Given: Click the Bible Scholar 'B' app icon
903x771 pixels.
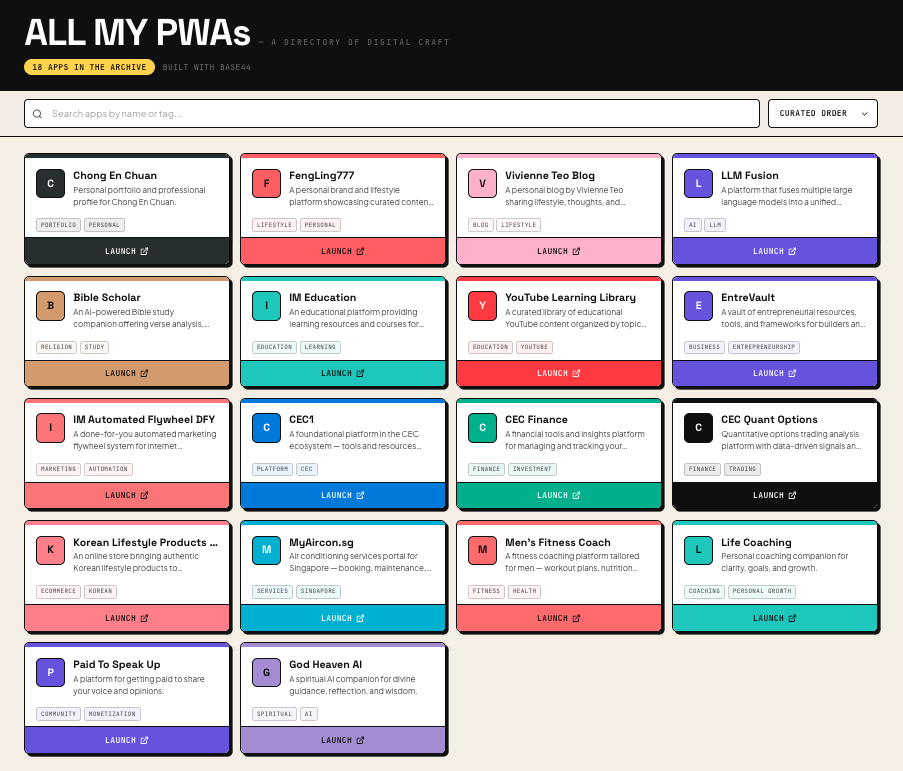Looking at the screenshot, I should click(x=51, y=305).
